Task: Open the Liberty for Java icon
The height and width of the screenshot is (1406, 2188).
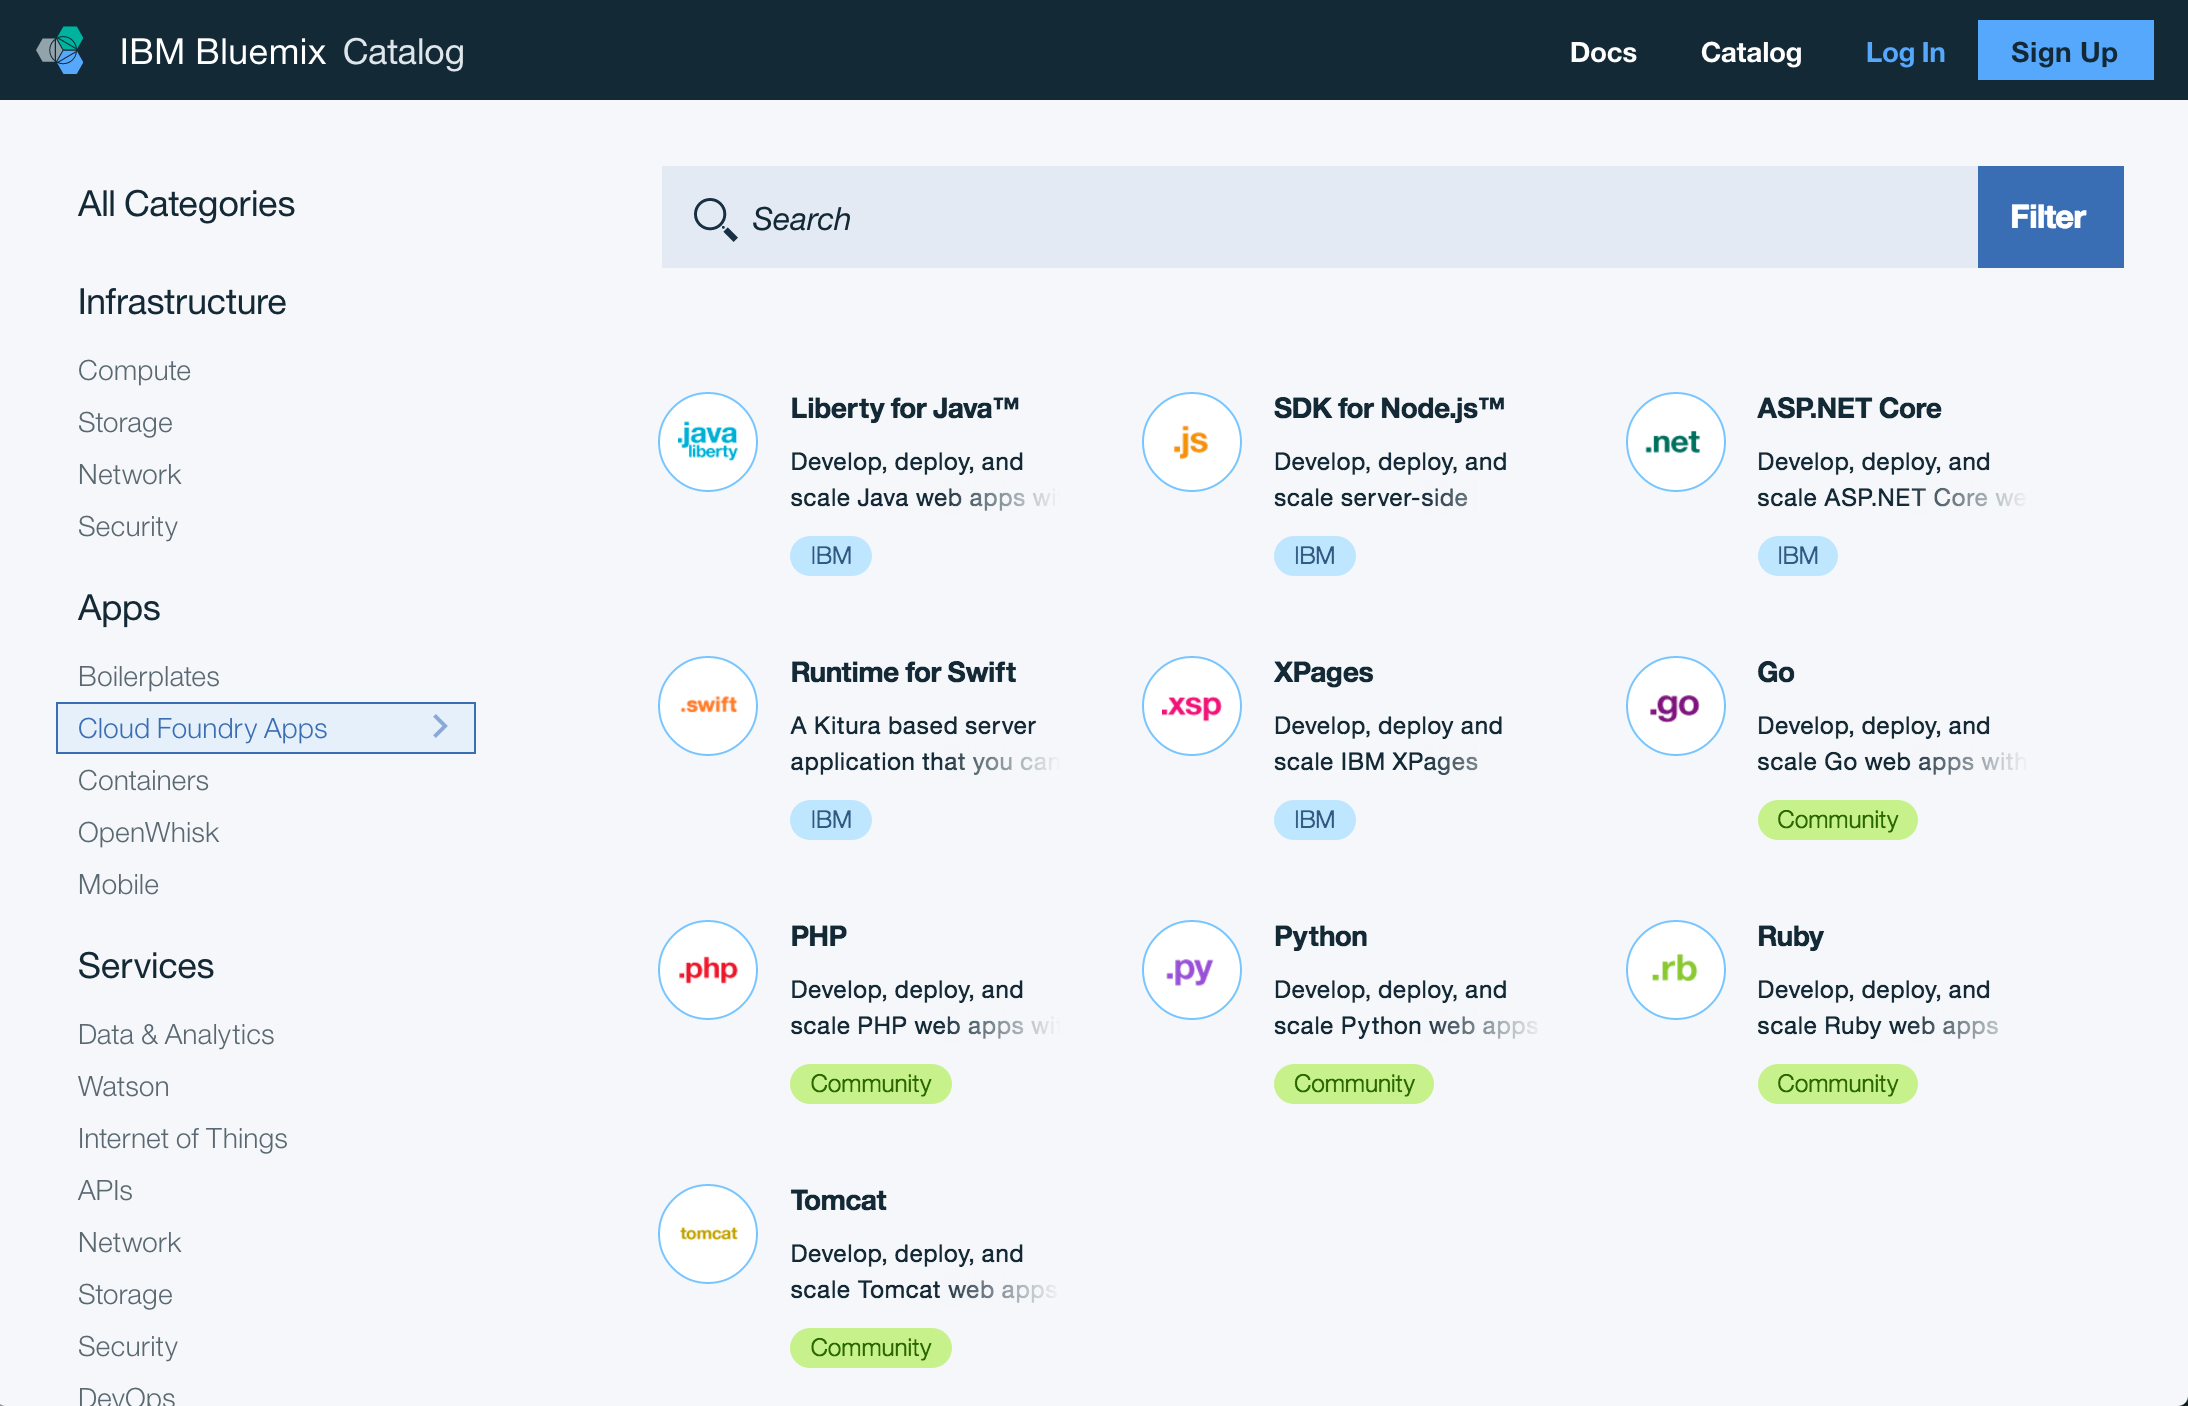Action: point(708,442)
